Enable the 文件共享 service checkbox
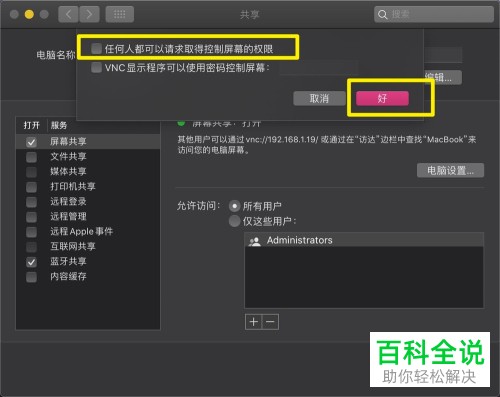 point(31,157)
